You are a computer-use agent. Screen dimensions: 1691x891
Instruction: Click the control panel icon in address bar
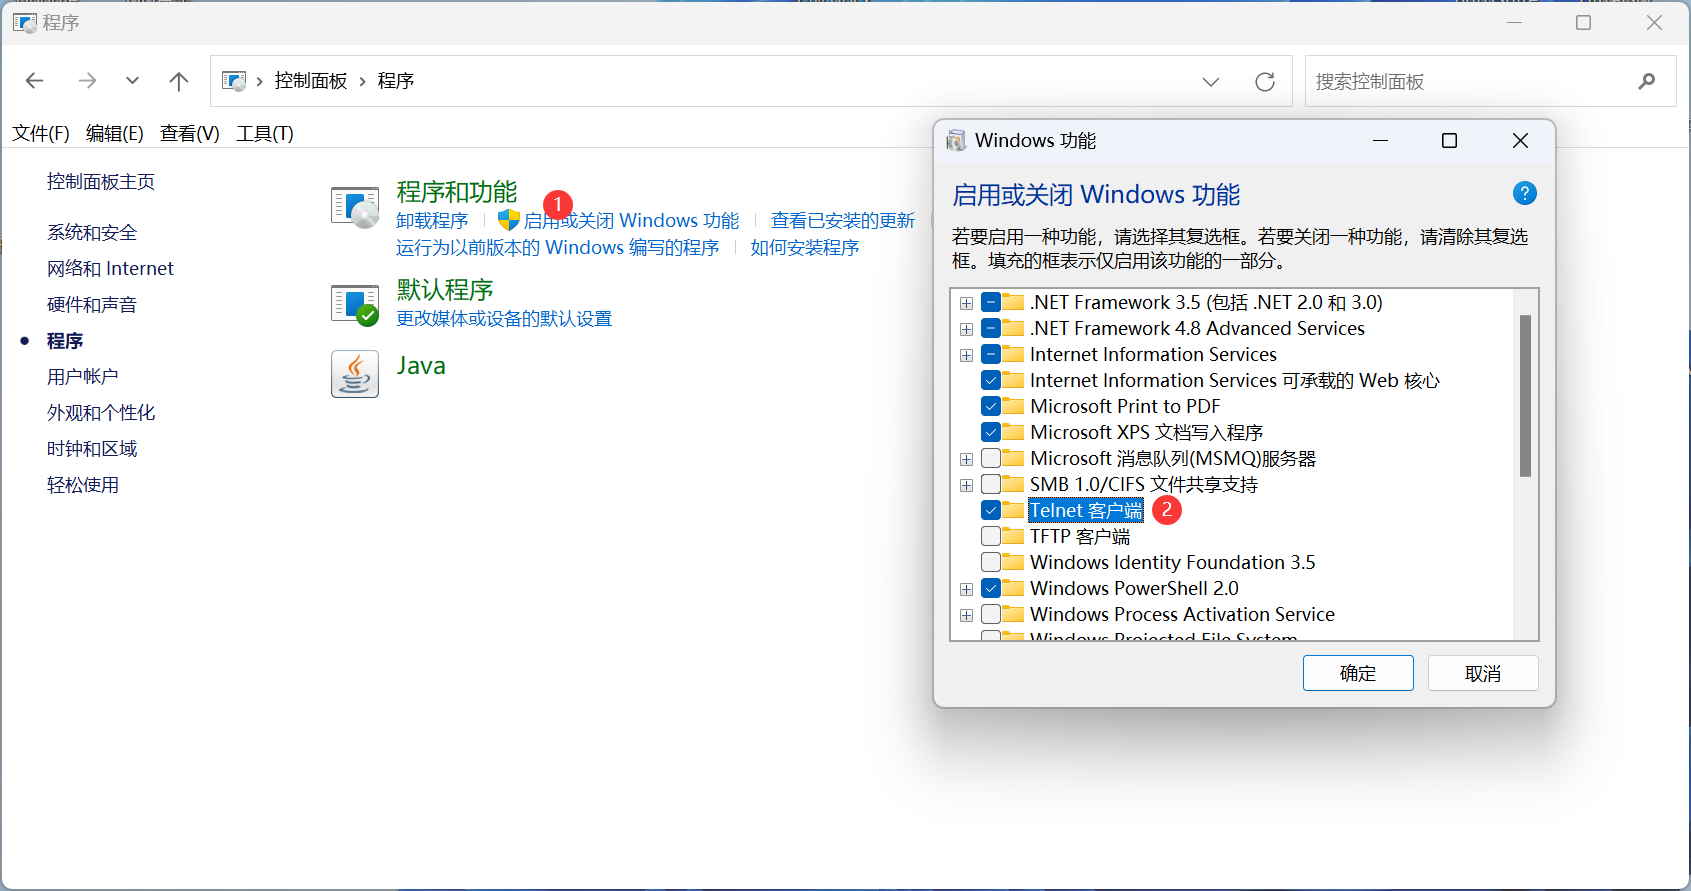(x=234, y=81)
